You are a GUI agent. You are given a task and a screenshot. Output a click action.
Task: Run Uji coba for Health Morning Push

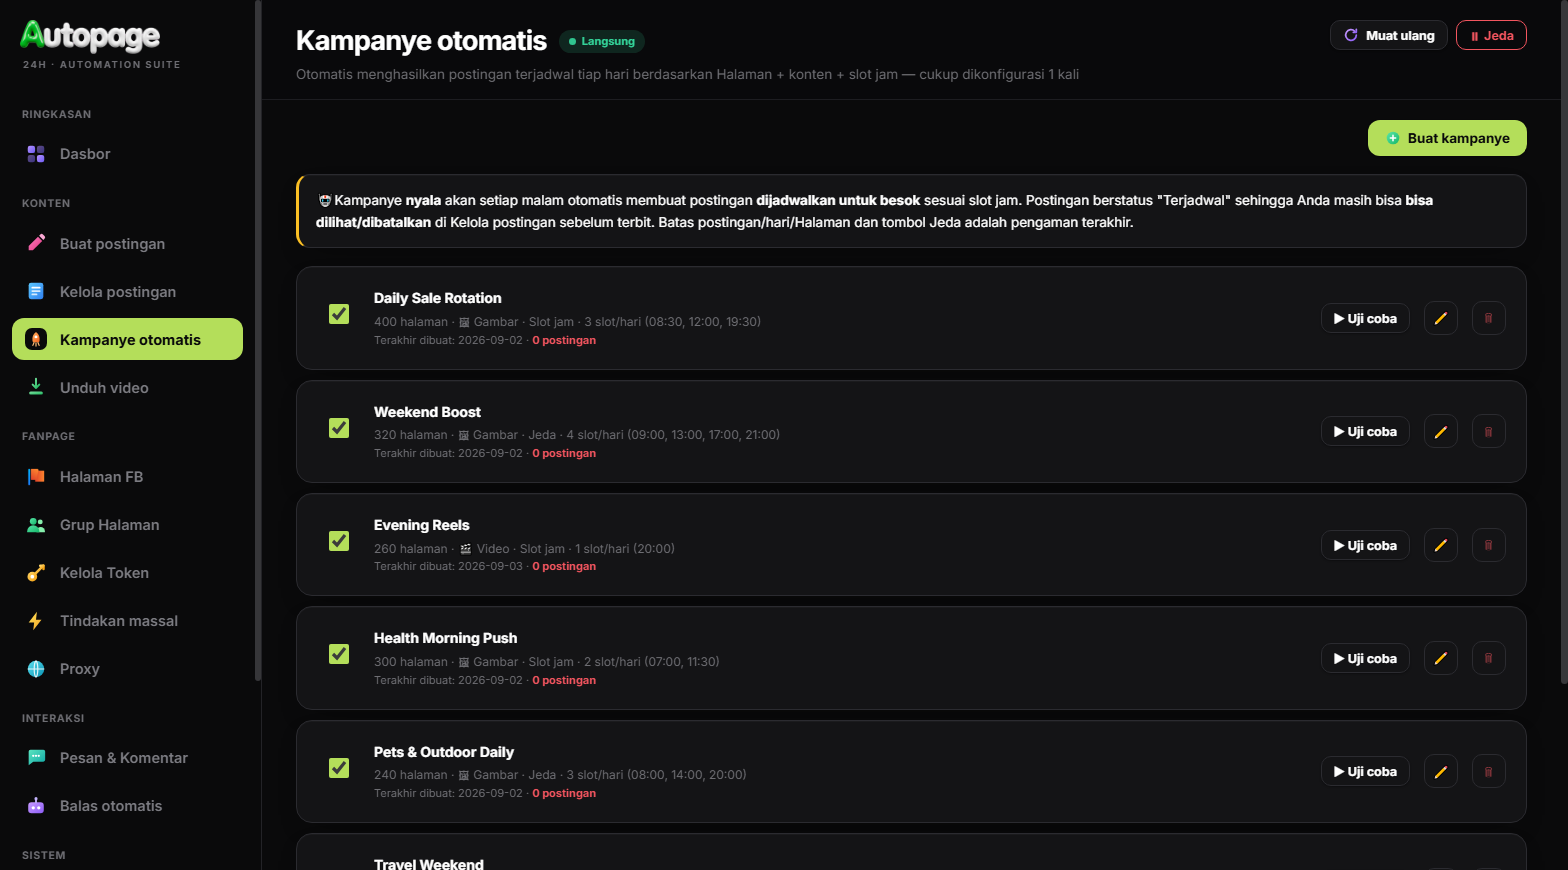pos(1365,658)
